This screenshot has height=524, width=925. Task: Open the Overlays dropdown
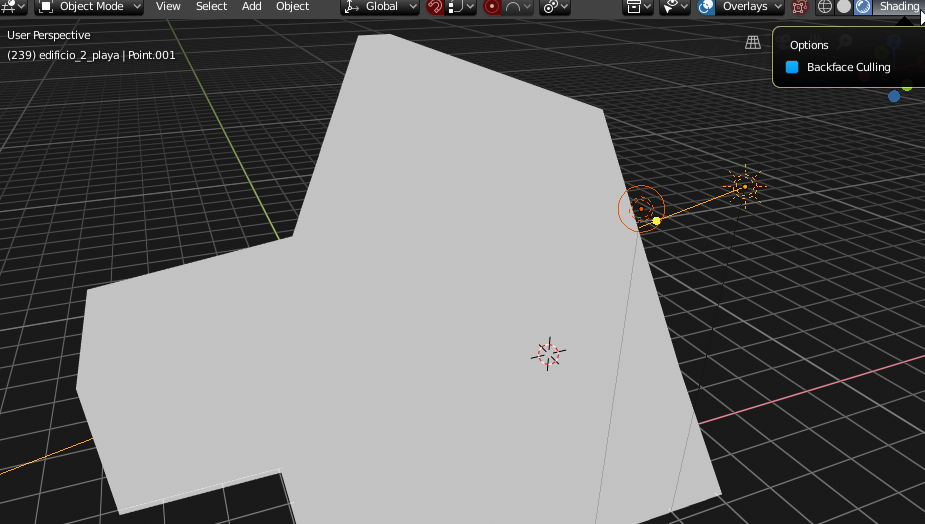coord(750,6)
